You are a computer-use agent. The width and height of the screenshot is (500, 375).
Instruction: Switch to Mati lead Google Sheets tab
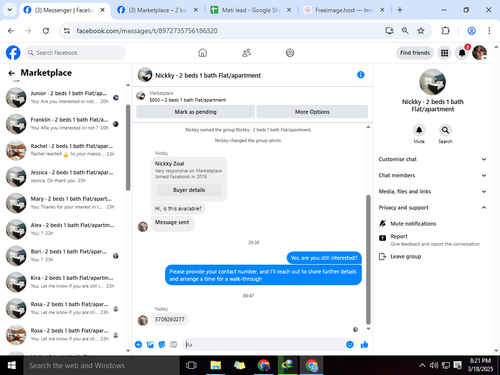[251, 10]
